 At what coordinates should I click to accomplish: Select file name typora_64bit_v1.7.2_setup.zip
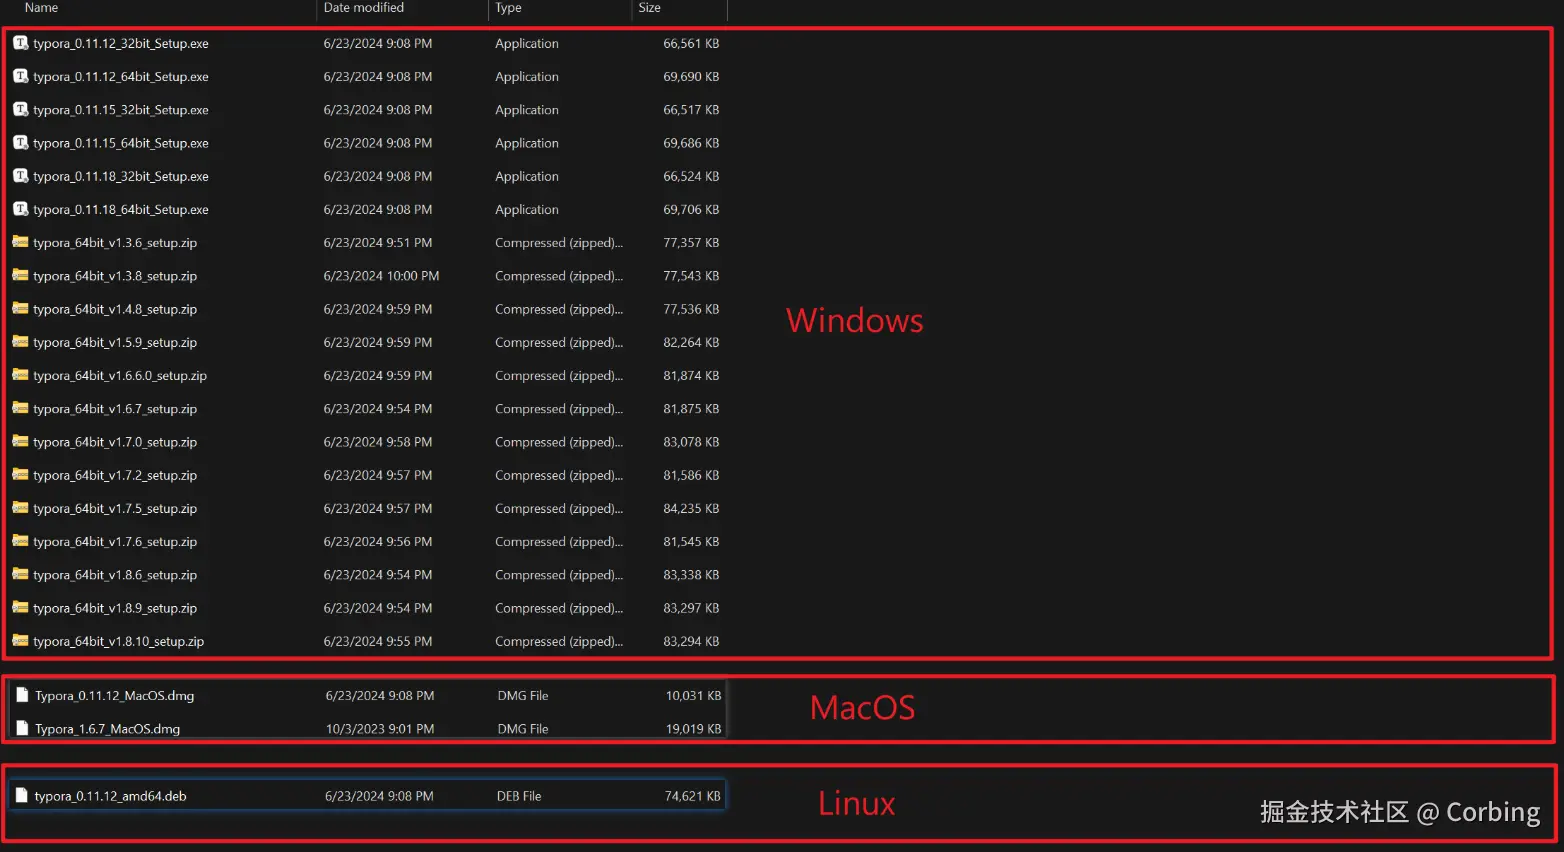point(115,475)
